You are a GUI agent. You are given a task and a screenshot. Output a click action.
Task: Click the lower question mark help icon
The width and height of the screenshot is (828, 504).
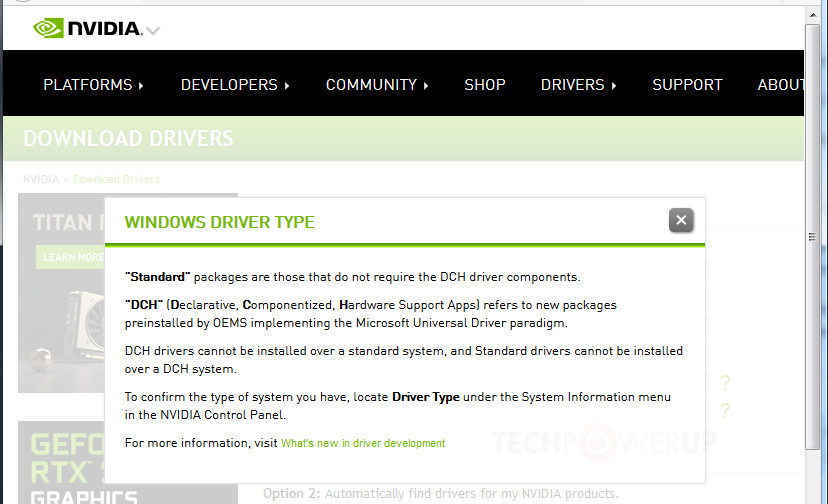(x=725, y=411)
